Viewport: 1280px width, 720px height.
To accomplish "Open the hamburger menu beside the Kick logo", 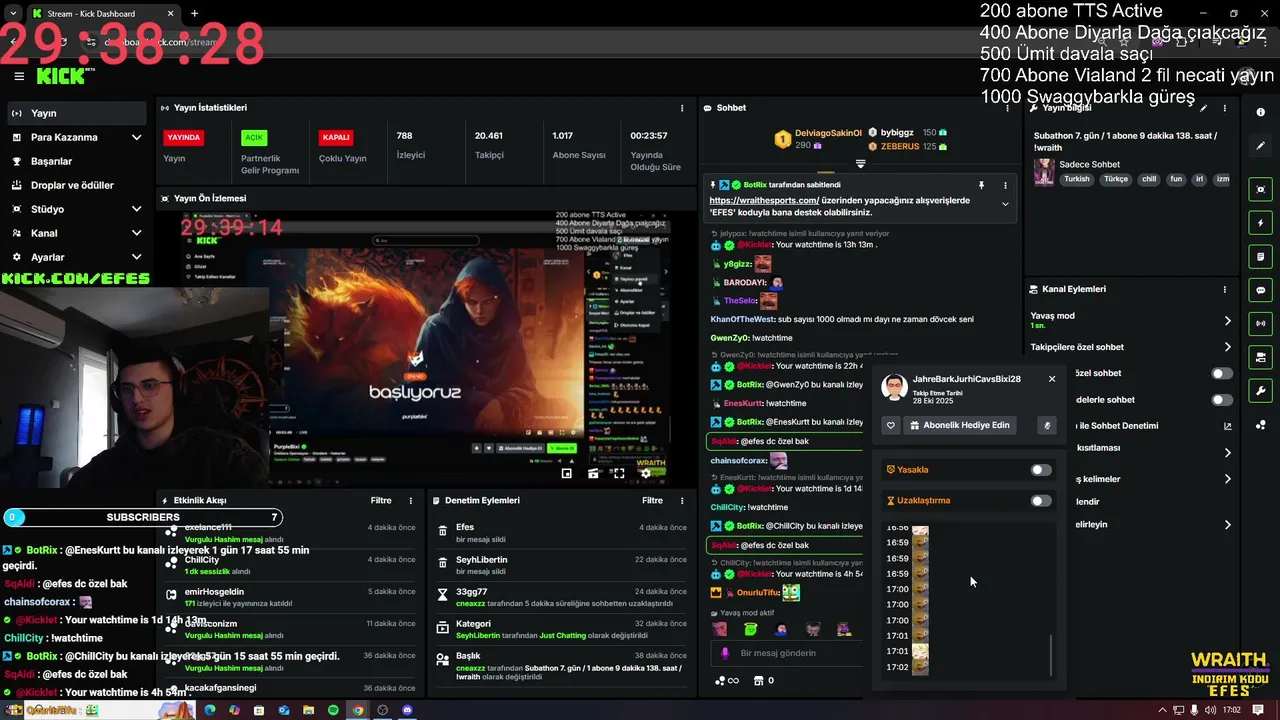I will (19, 76).
